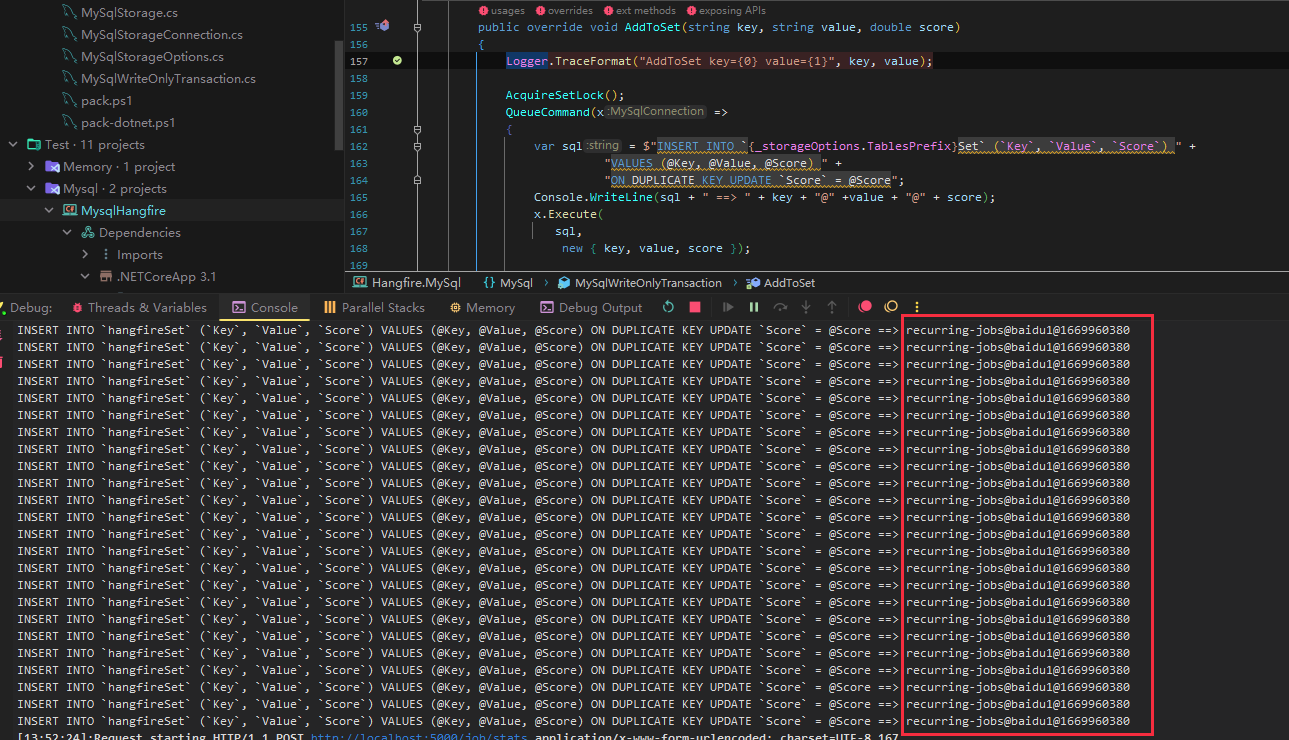Select MySqlStorageOptions.cs file

[x=152, y=56]
